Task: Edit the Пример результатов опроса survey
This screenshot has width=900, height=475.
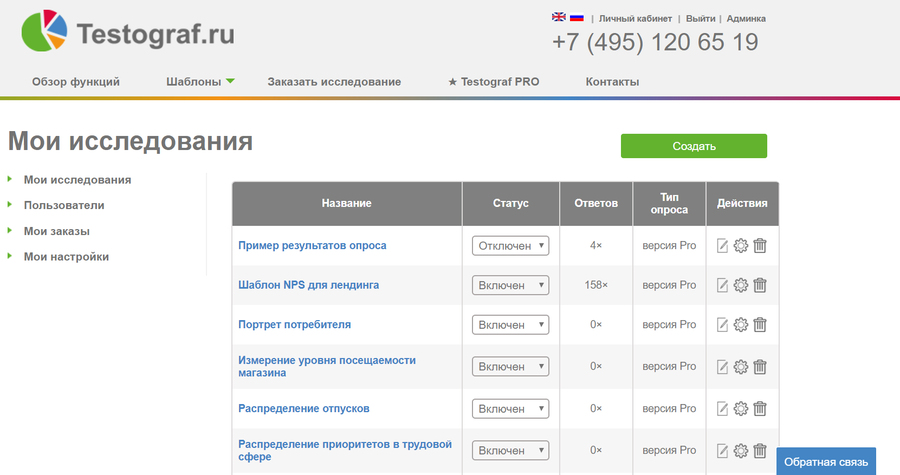Action: [722, 246]
